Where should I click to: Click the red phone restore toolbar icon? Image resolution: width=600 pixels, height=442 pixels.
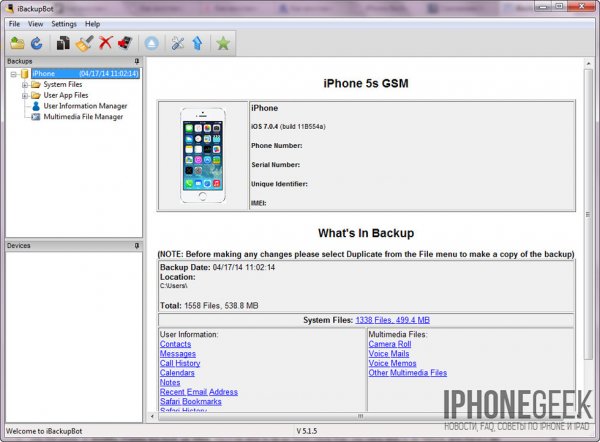coord(125,43)
